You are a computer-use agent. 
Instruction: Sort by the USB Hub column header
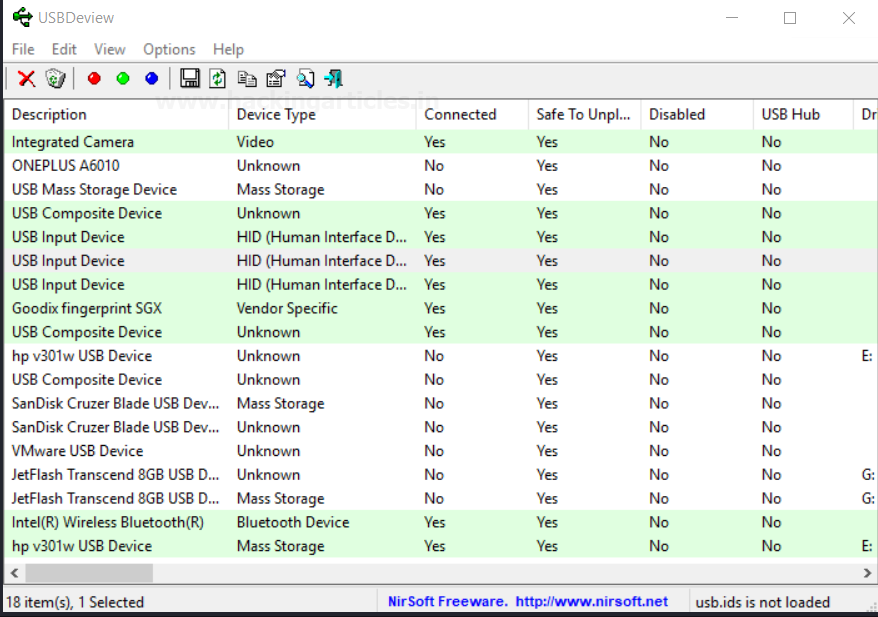pos(803,114)
